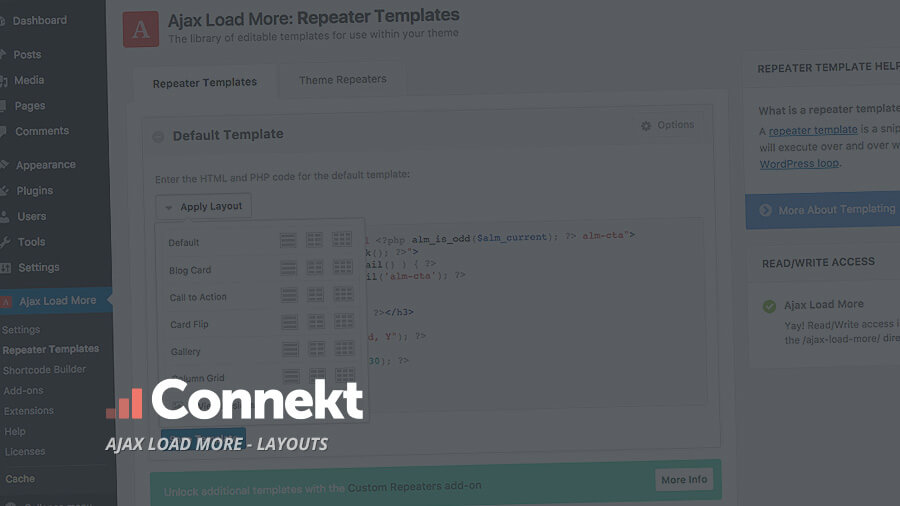Open the Add-ons submenu item
The image size is (900, 506).
[23, 391]
